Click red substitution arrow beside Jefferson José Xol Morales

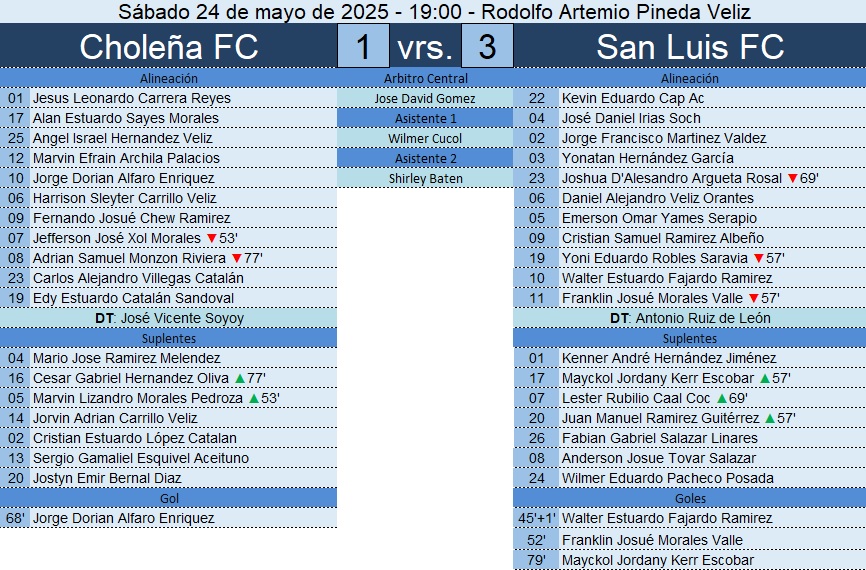tap(211, 238)
